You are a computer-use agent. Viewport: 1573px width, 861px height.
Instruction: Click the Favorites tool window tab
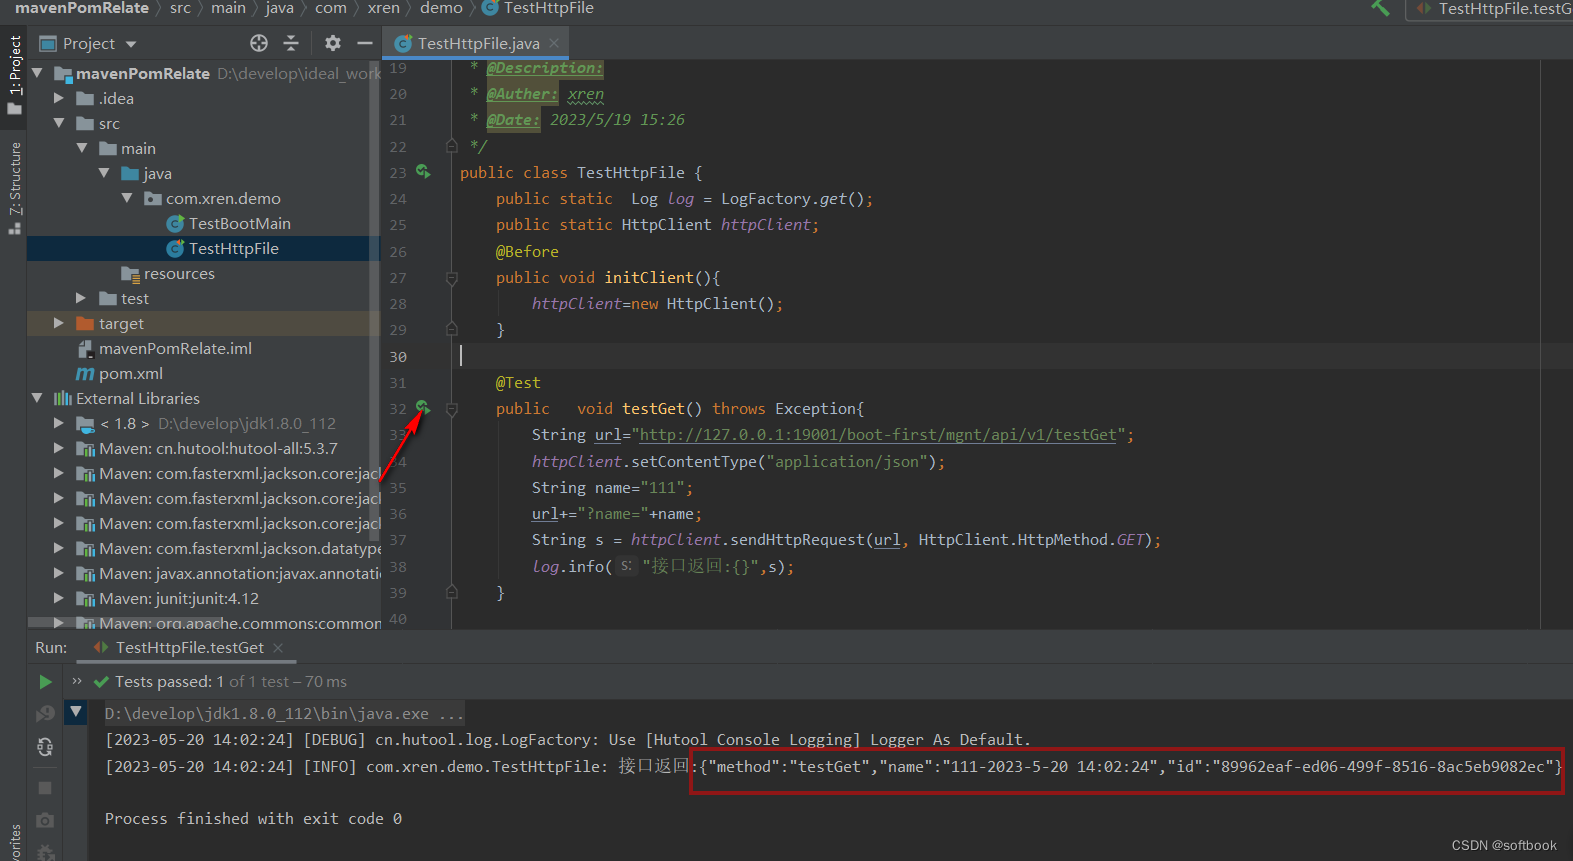(x=14, y=842)
